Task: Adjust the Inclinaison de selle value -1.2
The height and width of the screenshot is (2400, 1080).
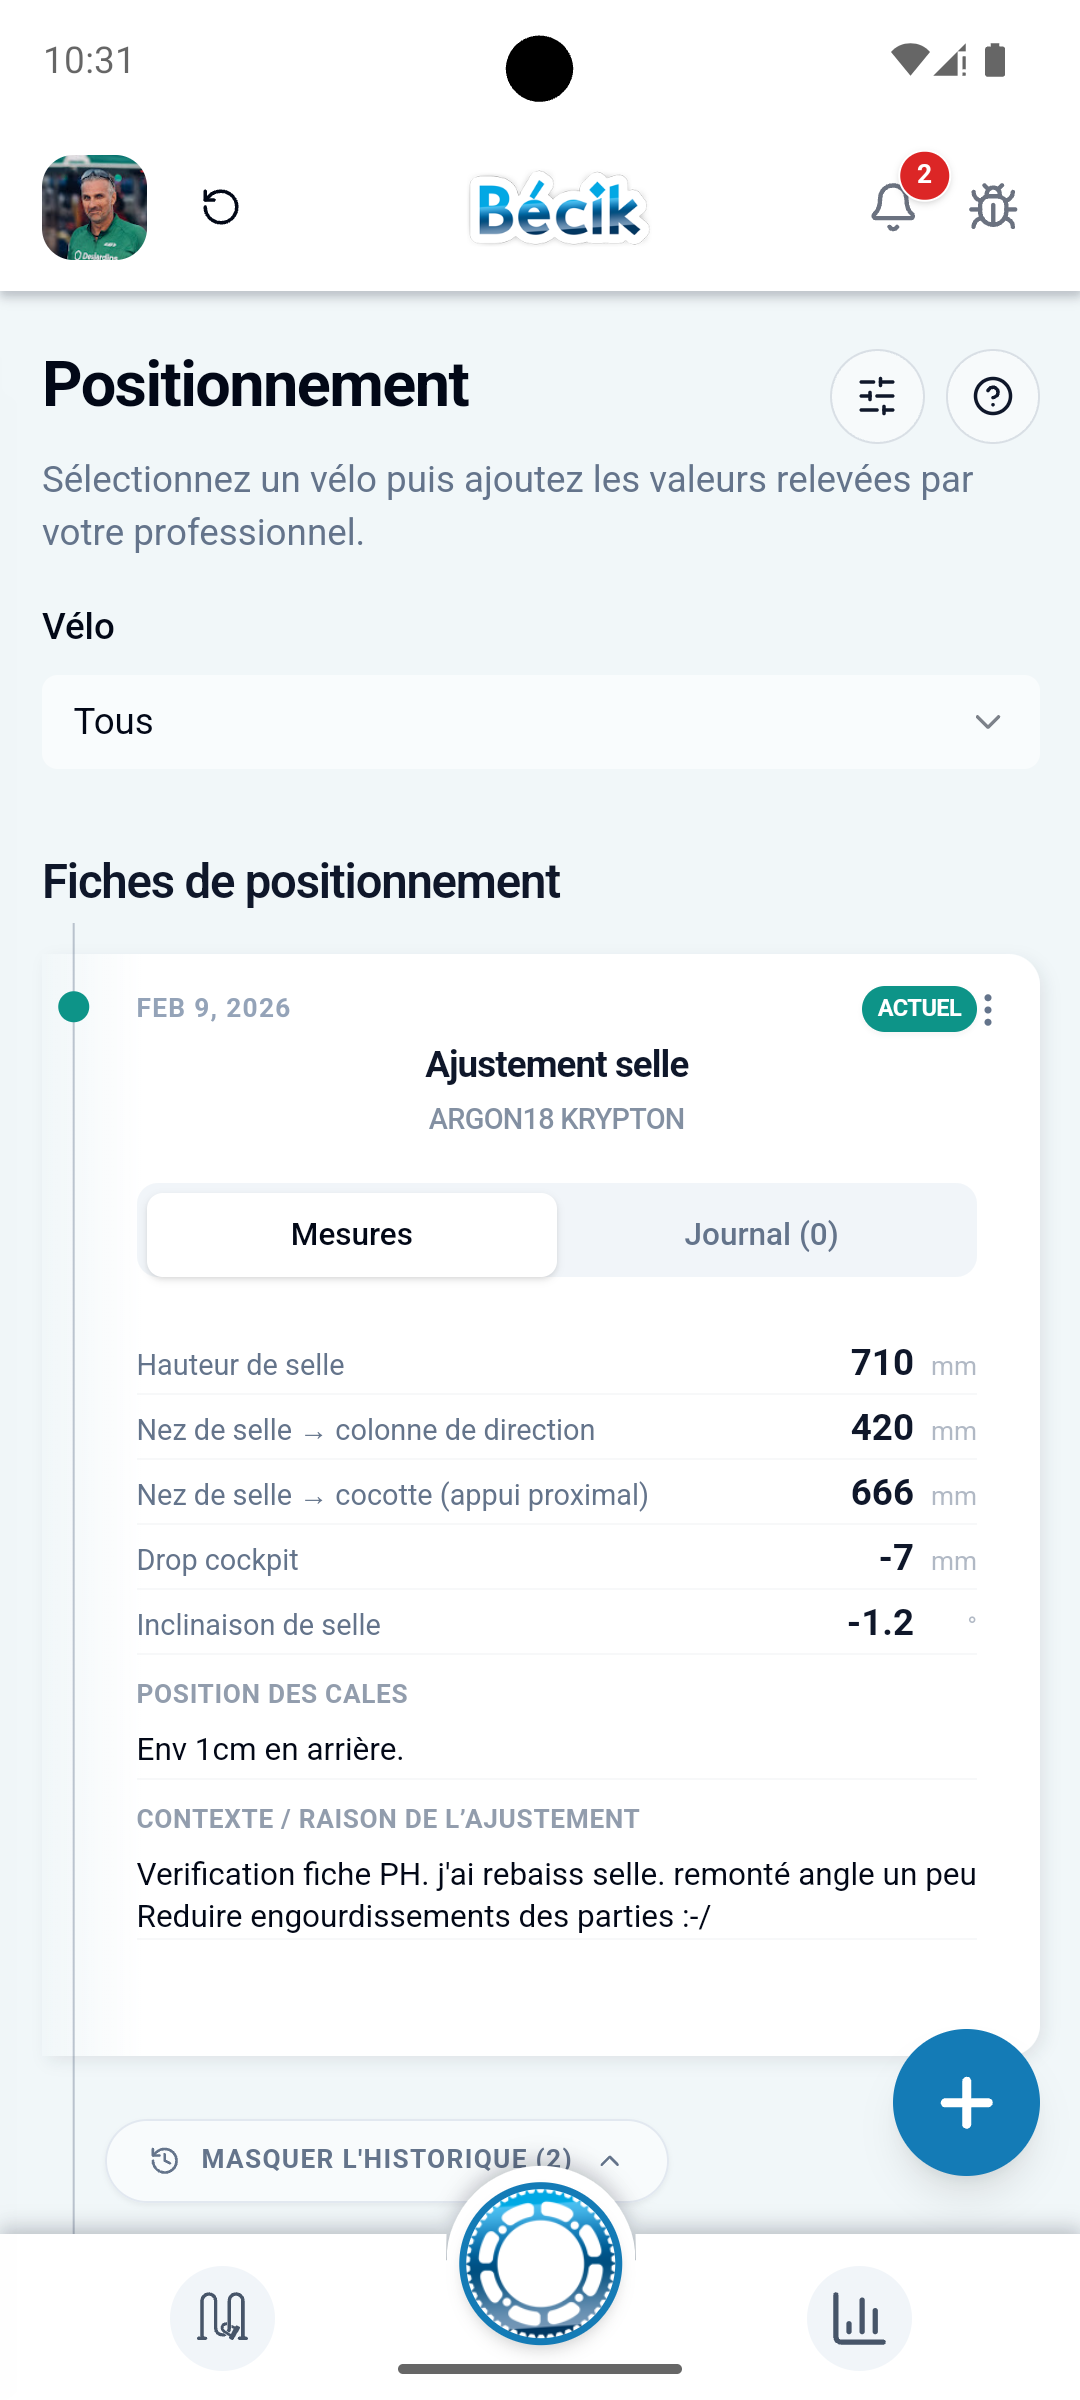Action: point(879,1622)
